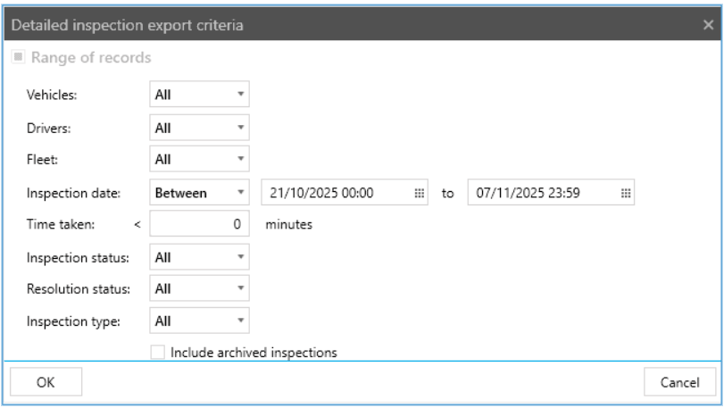The image size is (724, 408).
Task: Open the Resolution status dropdown
Action: pyautogui.click(x=199, y=289)
